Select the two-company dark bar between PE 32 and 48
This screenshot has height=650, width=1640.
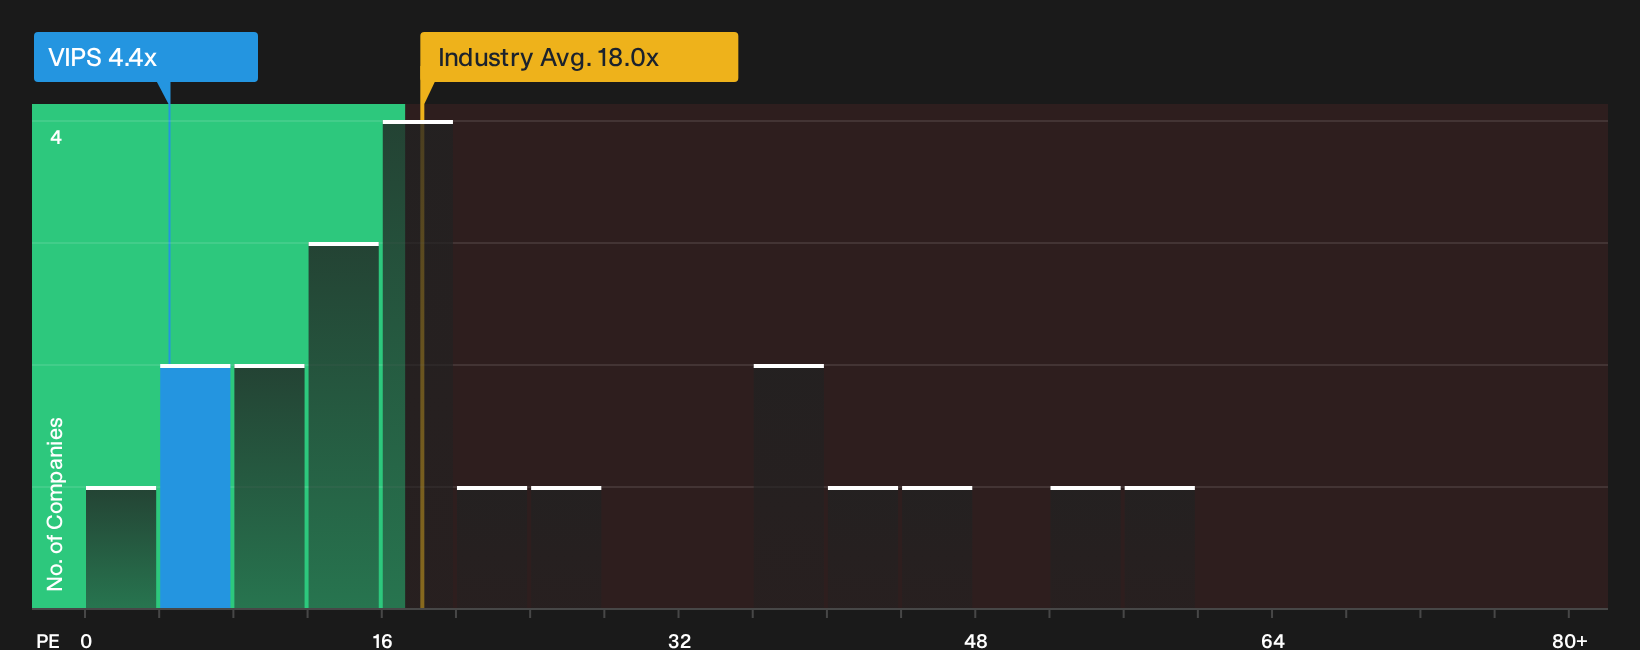pyautogui.click(x=789, y=487)
